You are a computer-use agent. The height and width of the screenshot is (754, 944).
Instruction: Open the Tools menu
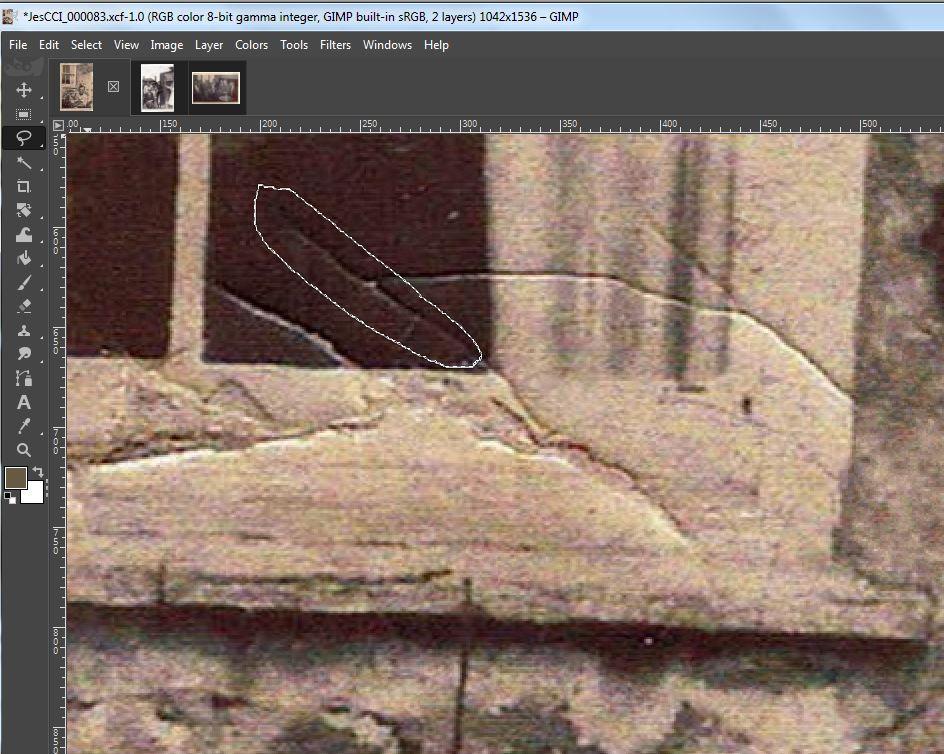[294, 45]
